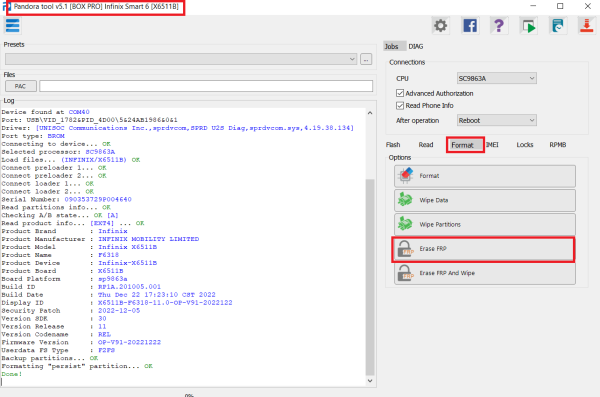
Task: Click the Erase FRP button label
Action: pos(433,248)
